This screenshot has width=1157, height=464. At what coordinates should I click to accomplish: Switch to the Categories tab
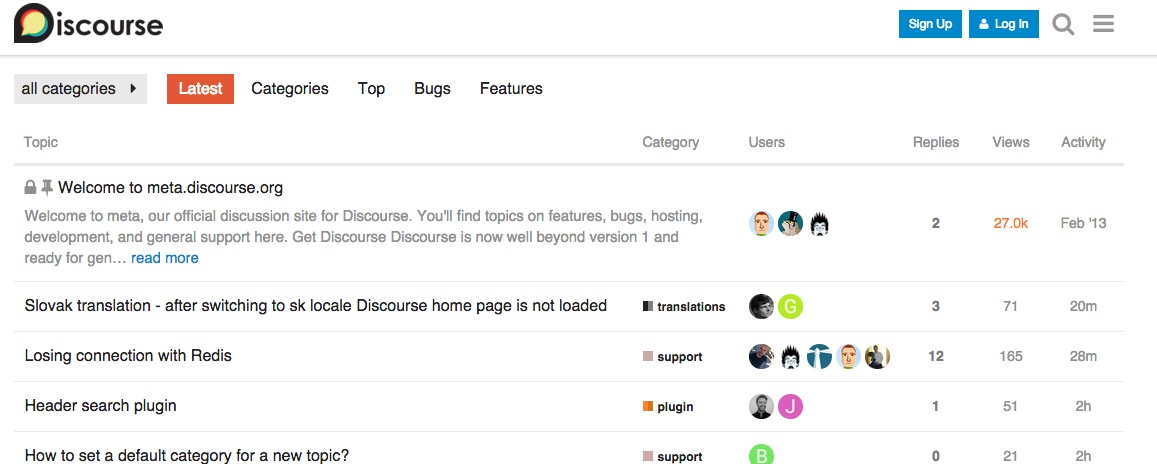[x=290, y=89]
